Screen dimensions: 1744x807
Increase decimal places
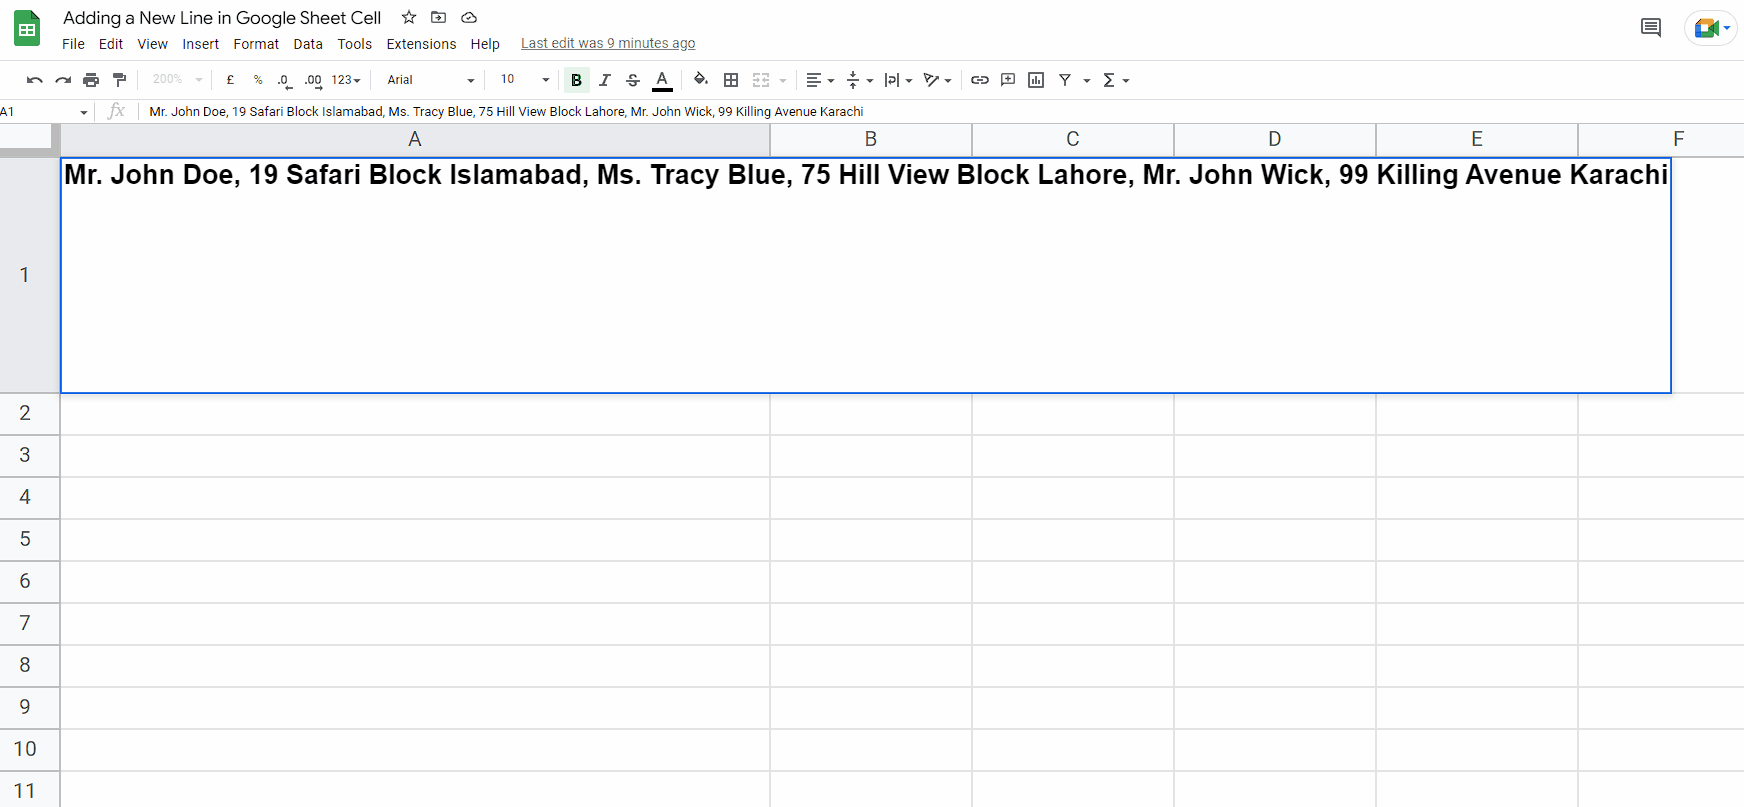313,80
